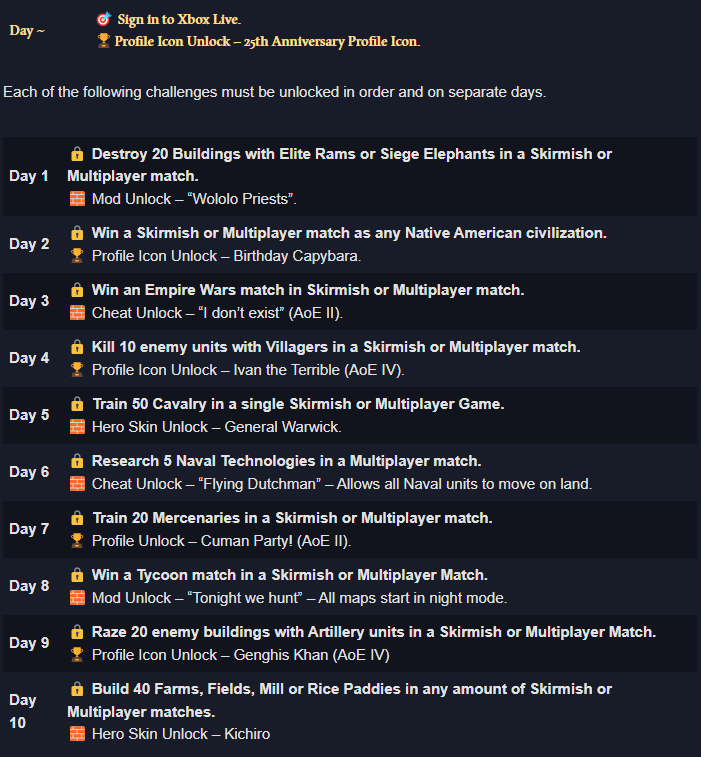Click the lock icon on Day 1 challenge
Viewport: 701px width, 757px height.
[77, 154]
